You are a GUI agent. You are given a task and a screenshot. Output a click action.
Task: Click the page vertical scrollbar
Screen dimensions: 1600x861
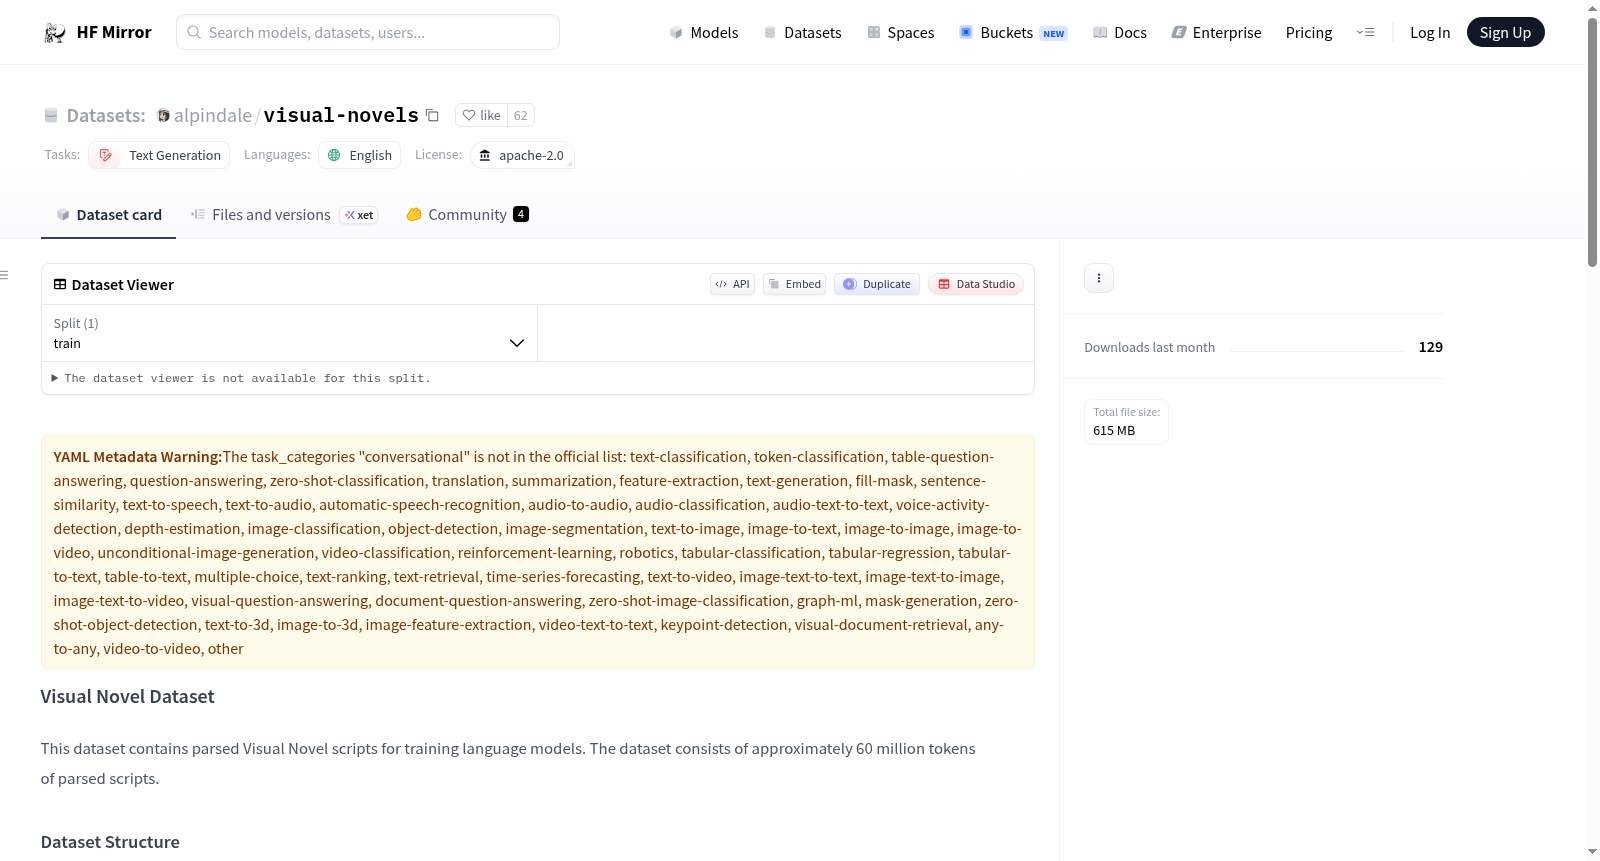tap(1592, 140)
